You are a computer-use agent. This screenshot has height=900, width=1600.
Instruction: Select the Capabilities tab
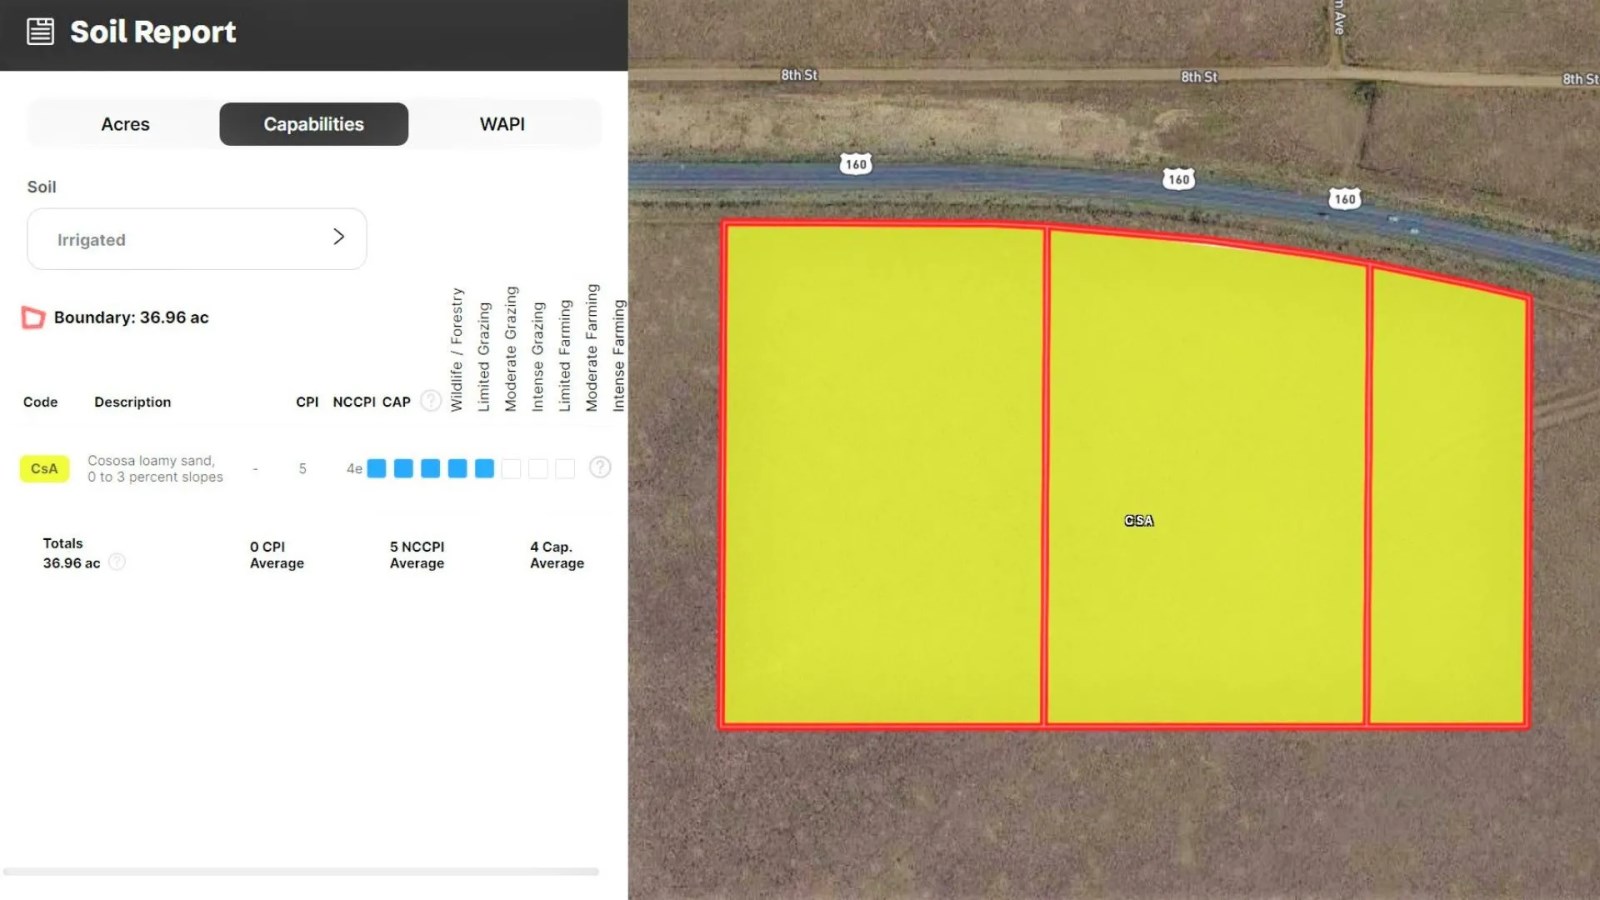[314, 124]
